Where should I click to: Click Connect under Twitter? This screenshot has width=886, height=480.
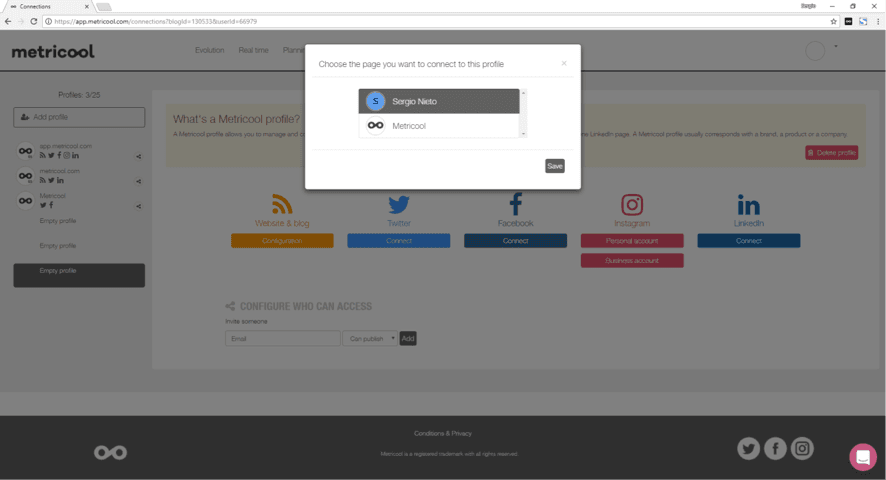click(399, 241)
